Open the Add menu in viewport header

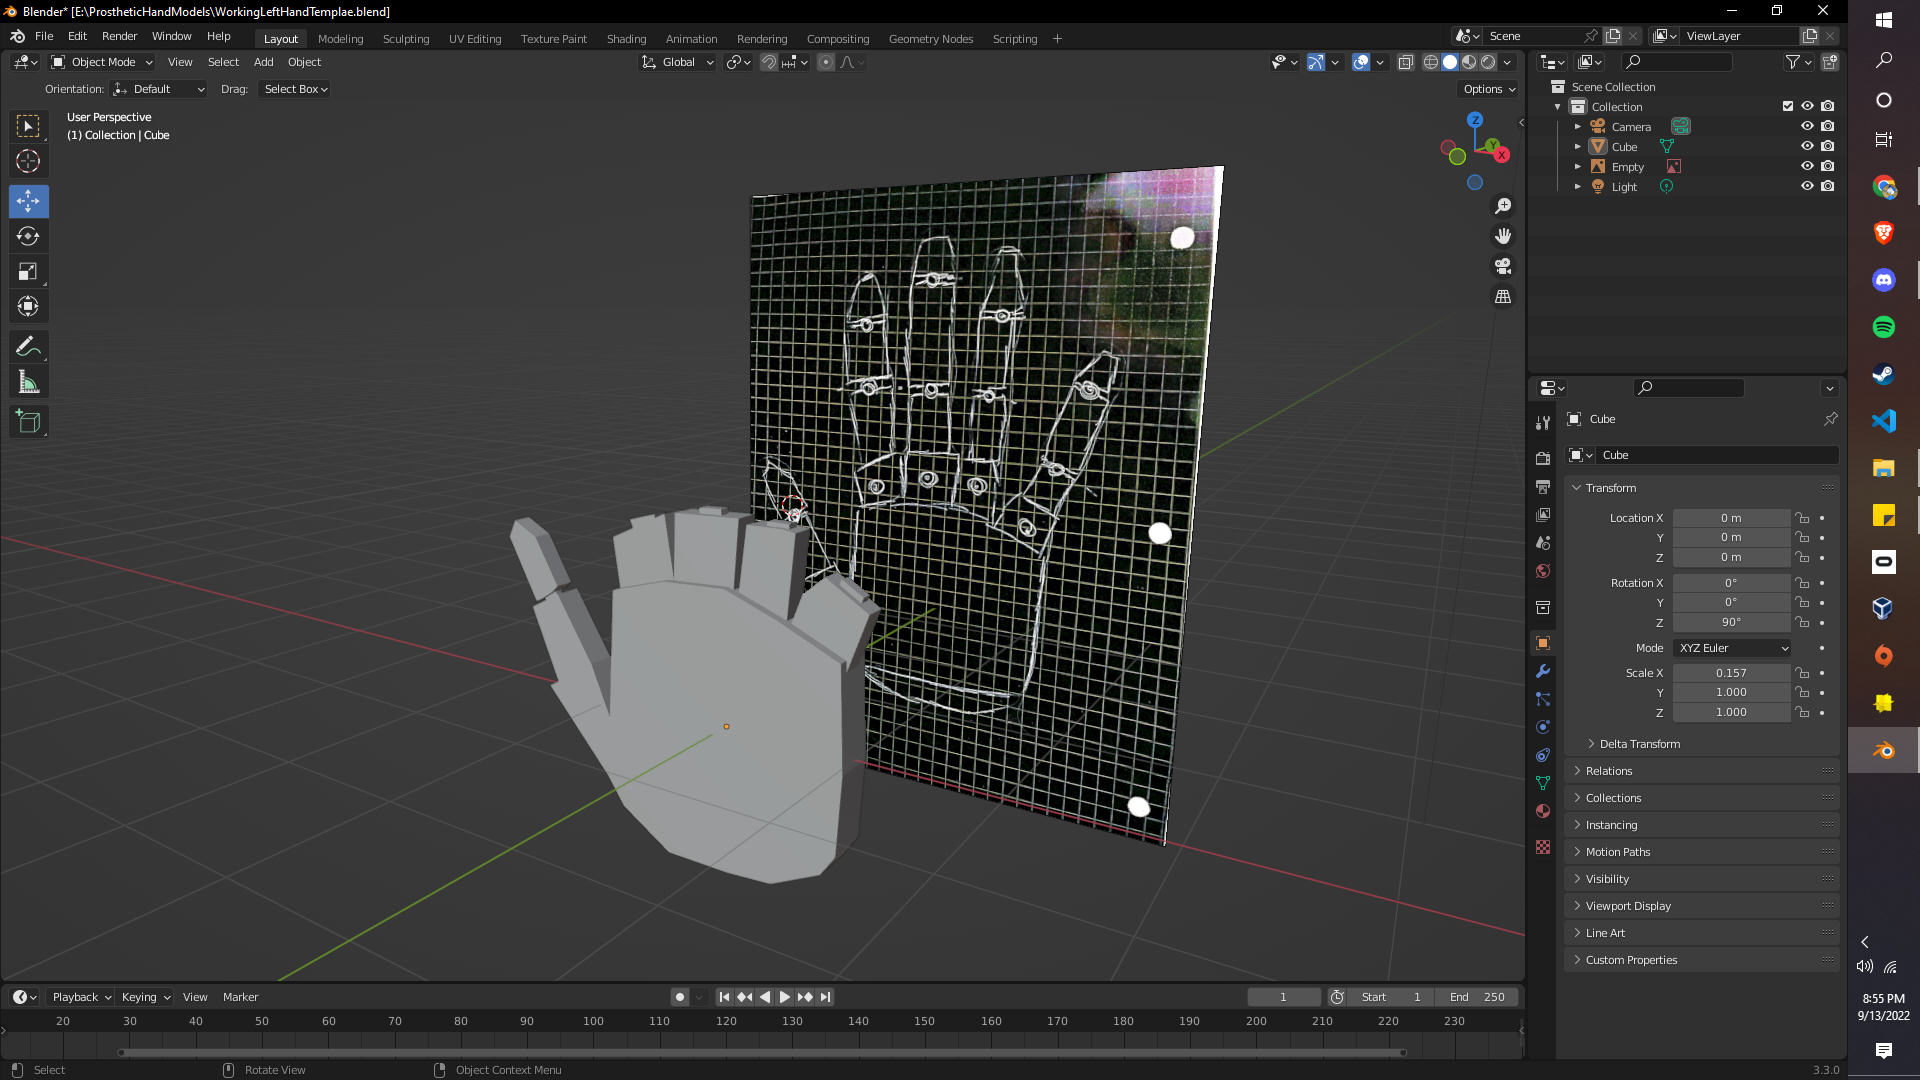pos(263,62)
